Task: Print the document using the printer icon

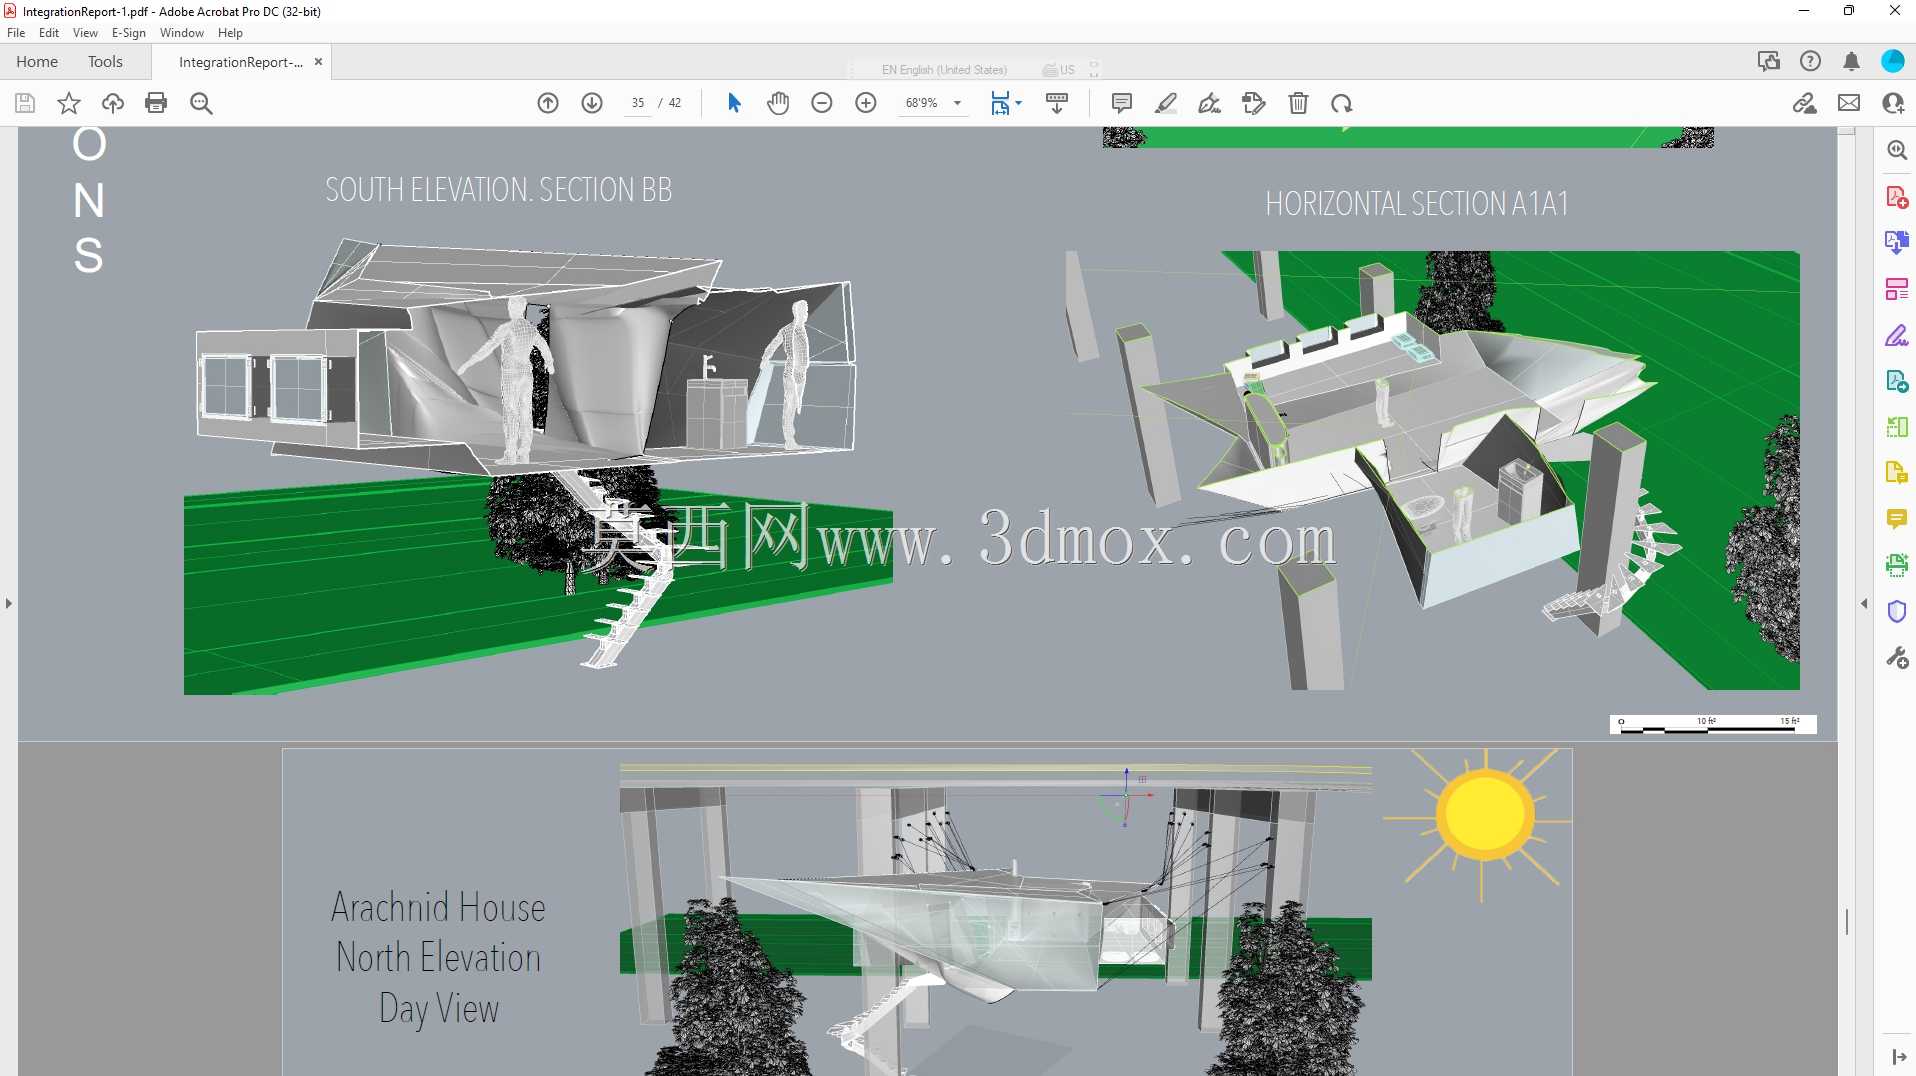Action: [x=156, y=103]
